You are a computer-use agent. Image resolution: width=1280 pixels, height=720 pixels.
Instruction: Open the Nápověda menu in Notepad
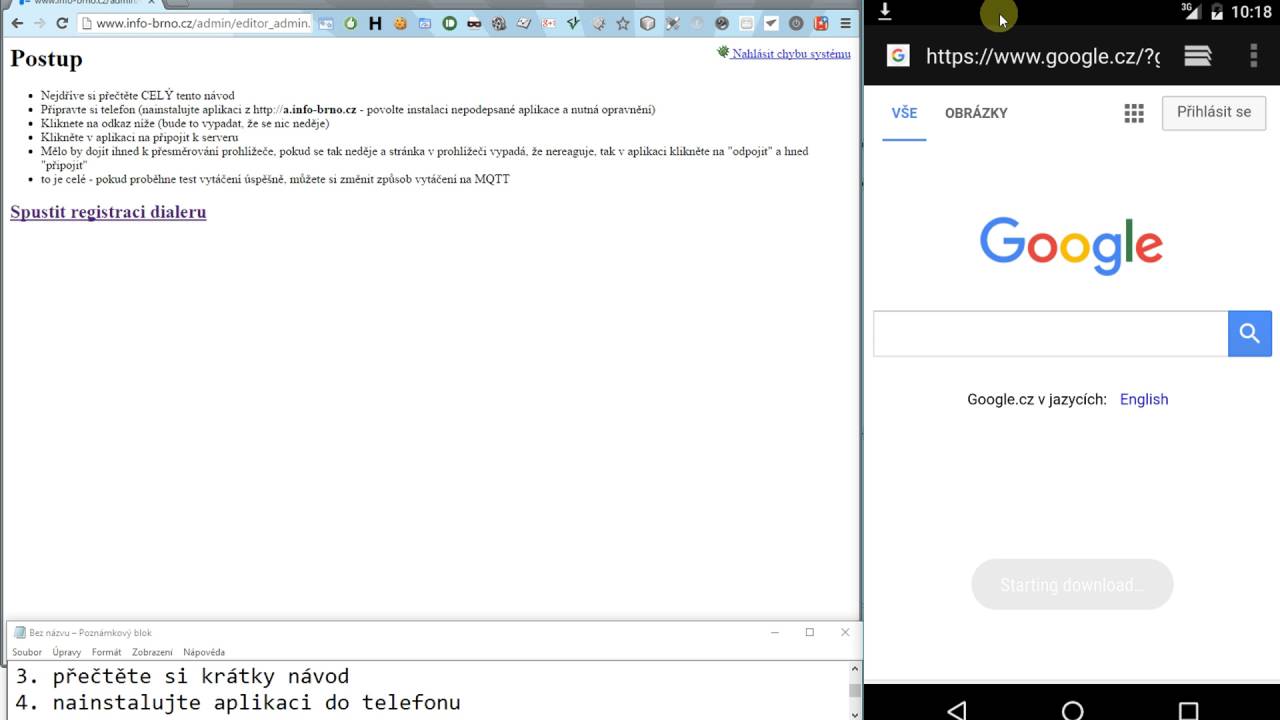pyautogui.click(x=204, y=652)
